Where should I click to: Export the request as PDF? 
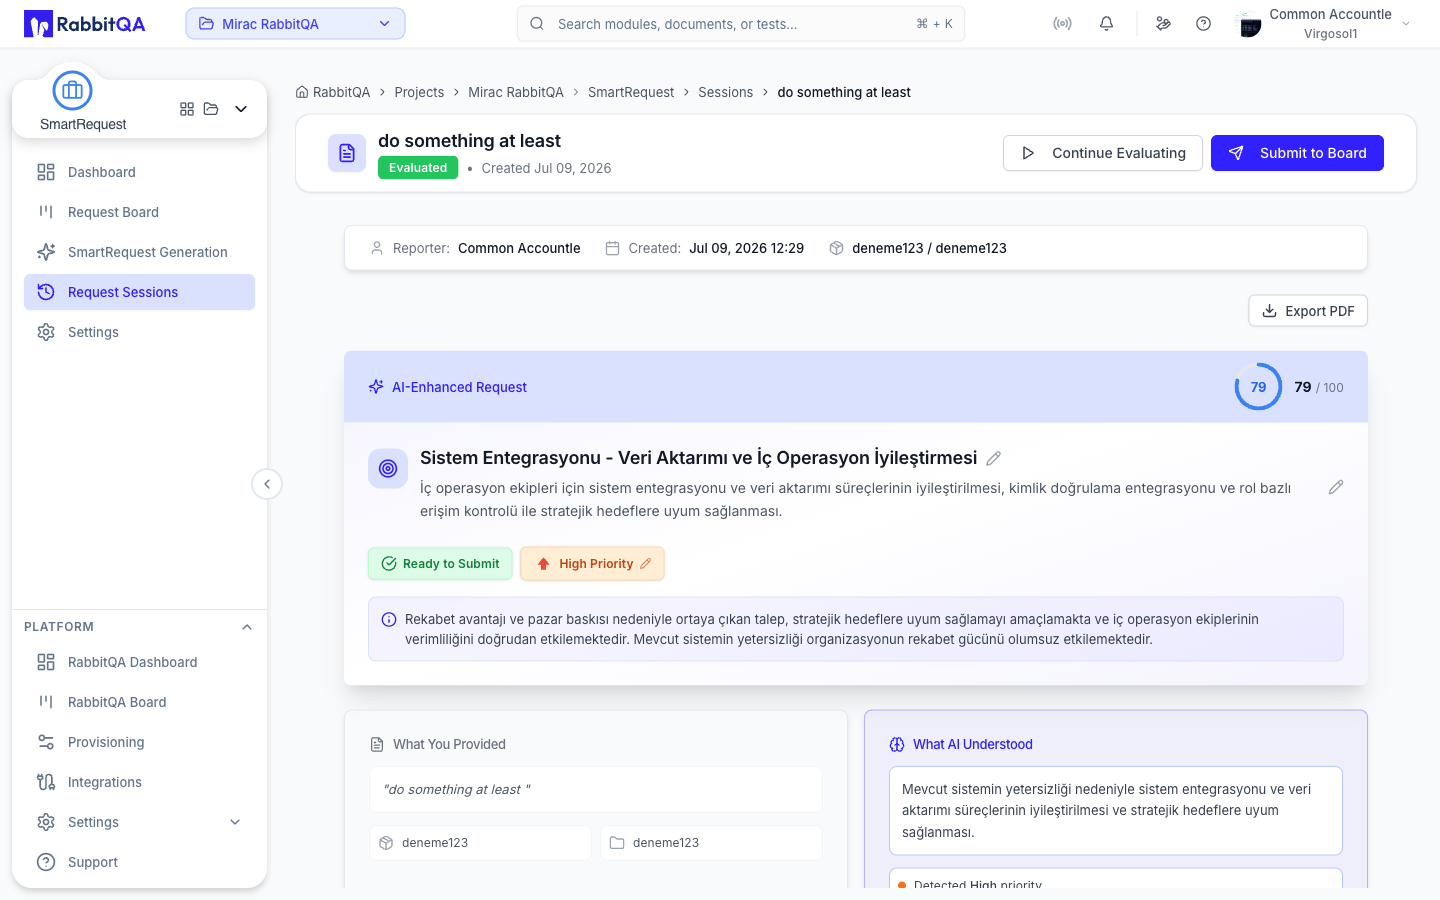click(1308, 311)
